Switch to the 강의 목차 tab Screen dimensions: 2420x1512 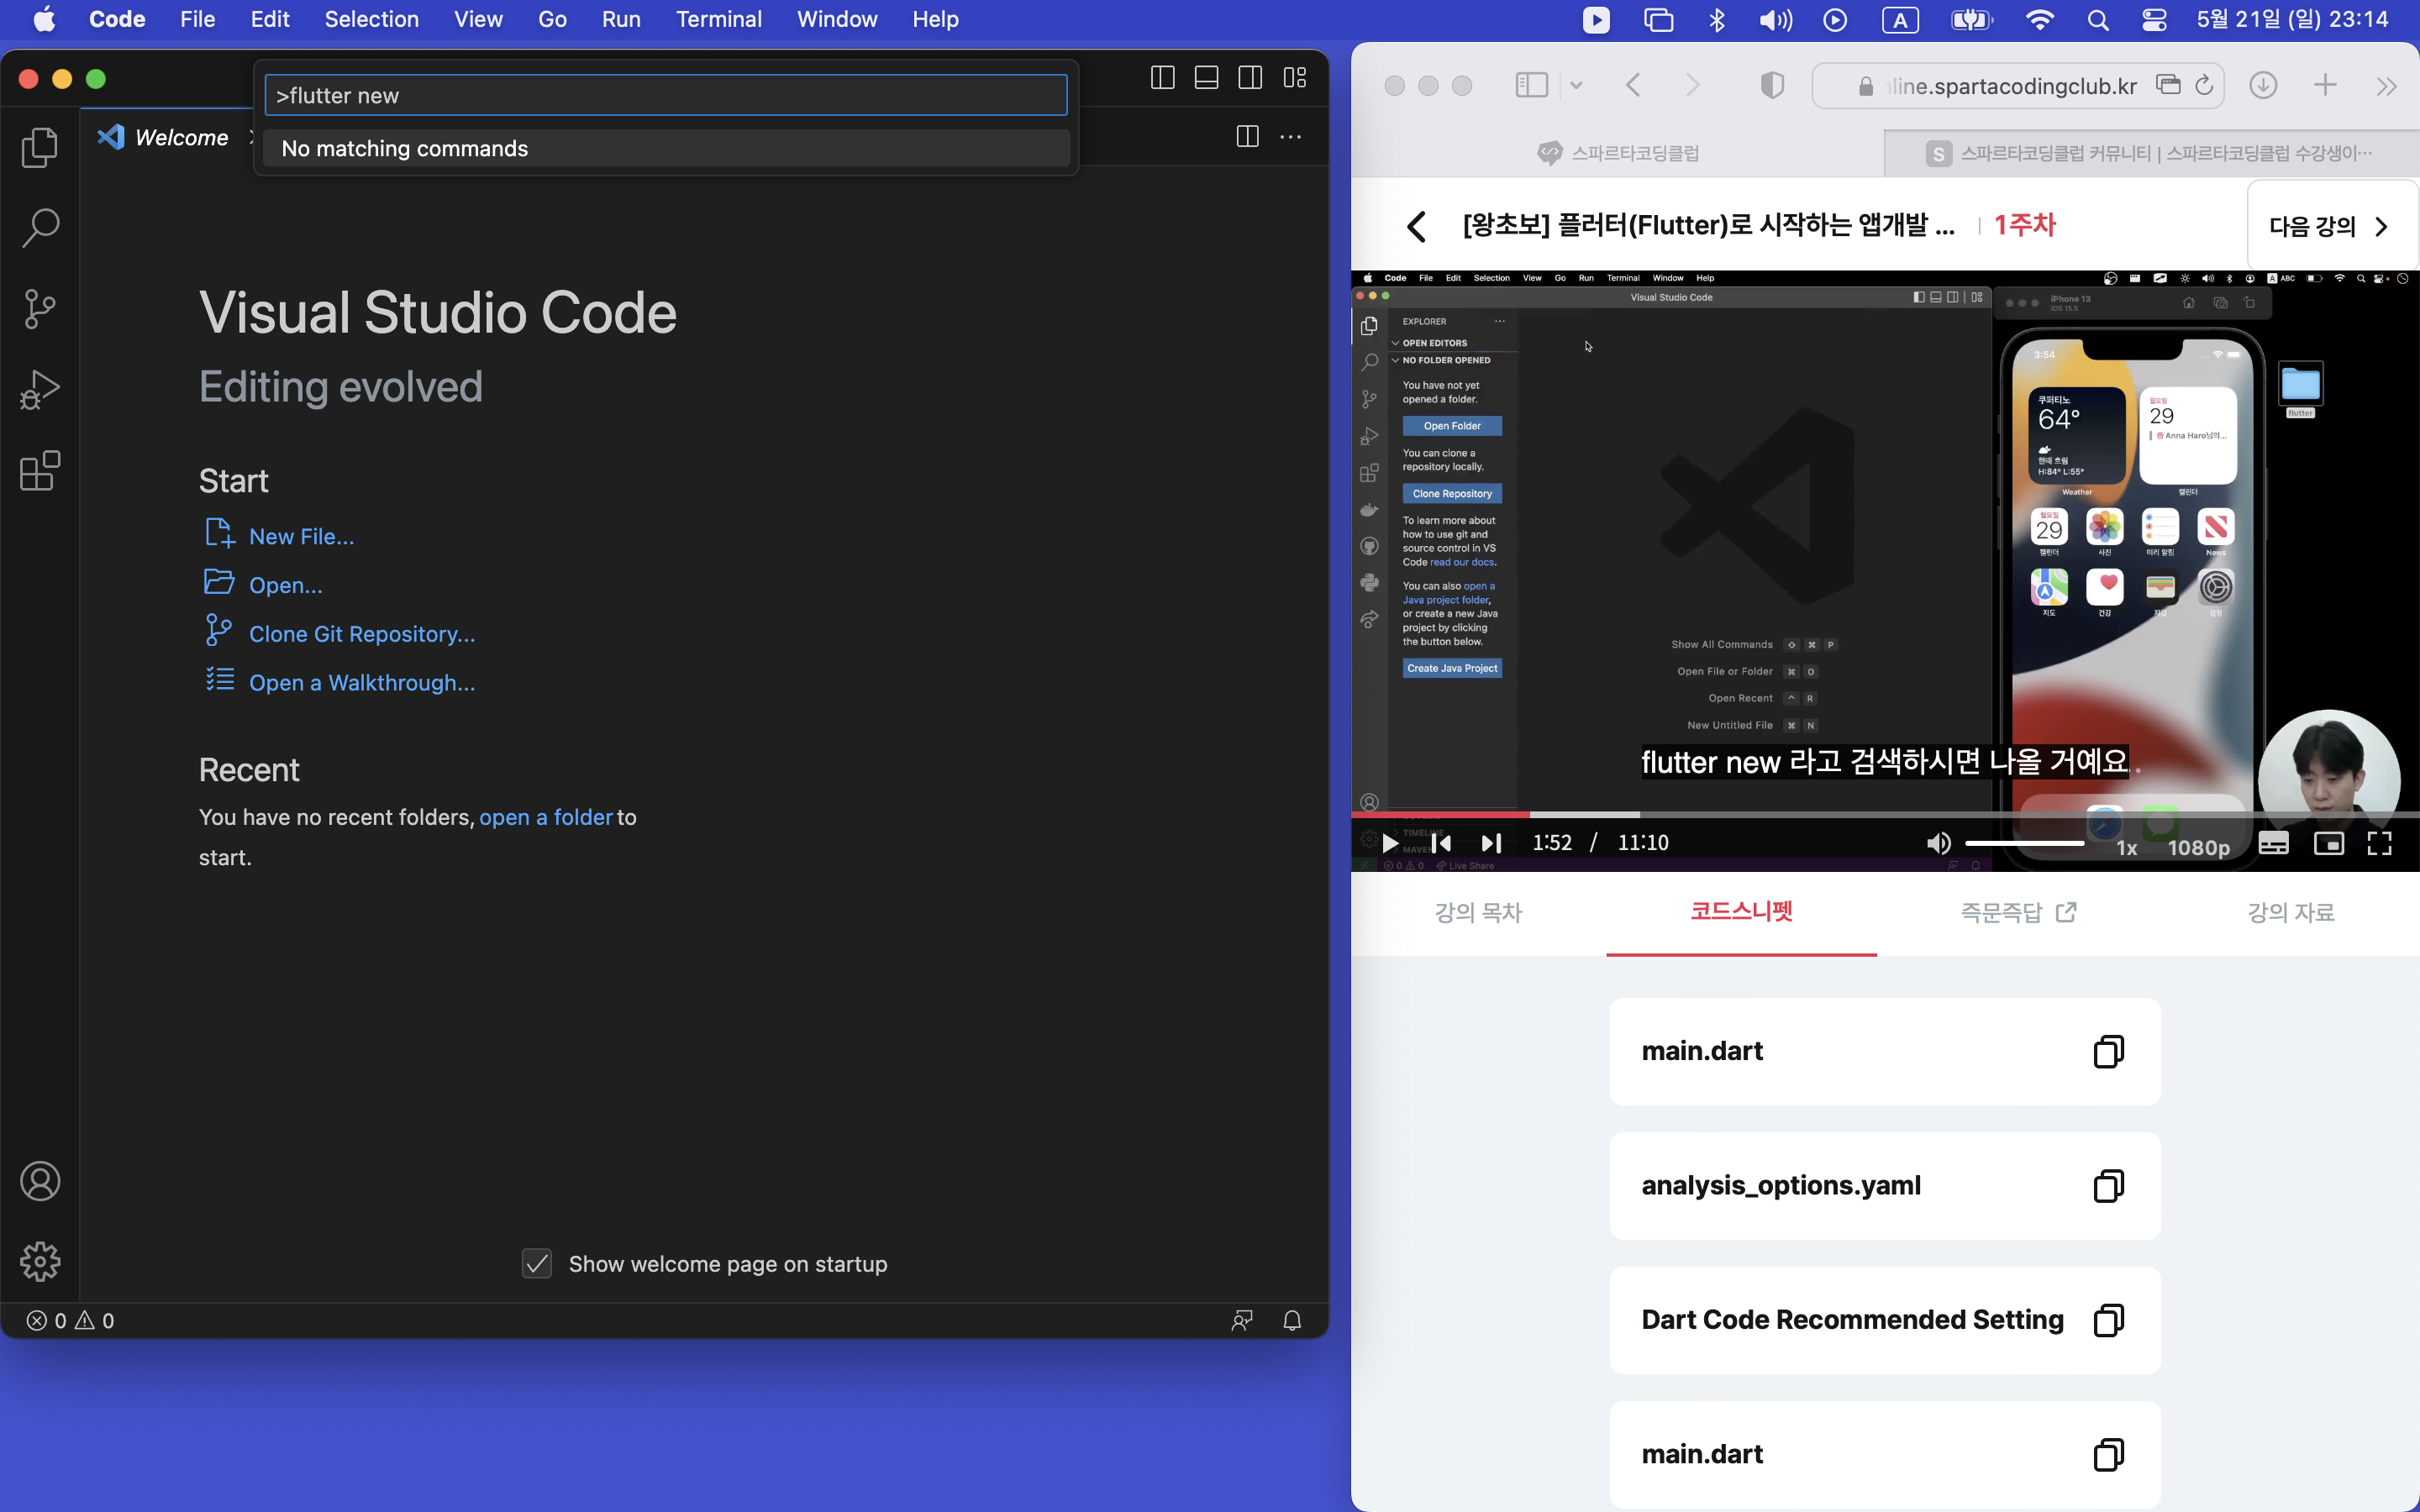click(1478, 912)
